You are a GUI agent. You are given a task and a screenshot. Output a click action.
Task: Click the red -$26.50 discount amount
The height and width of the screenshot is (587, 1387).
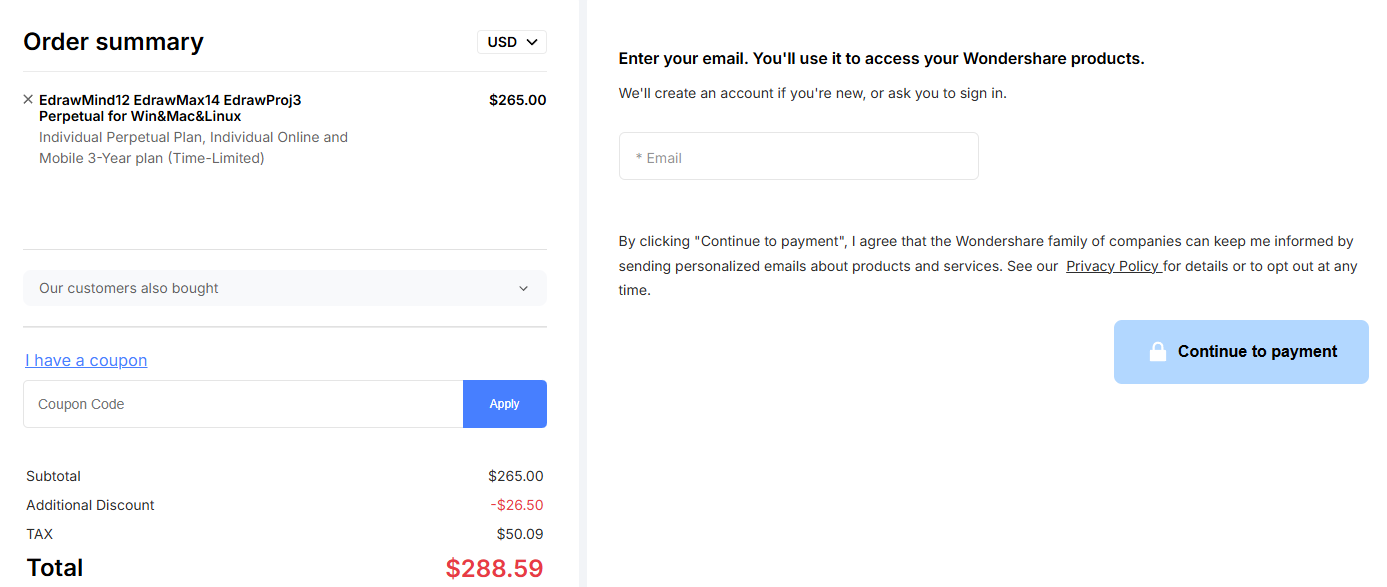pos(517,505)
